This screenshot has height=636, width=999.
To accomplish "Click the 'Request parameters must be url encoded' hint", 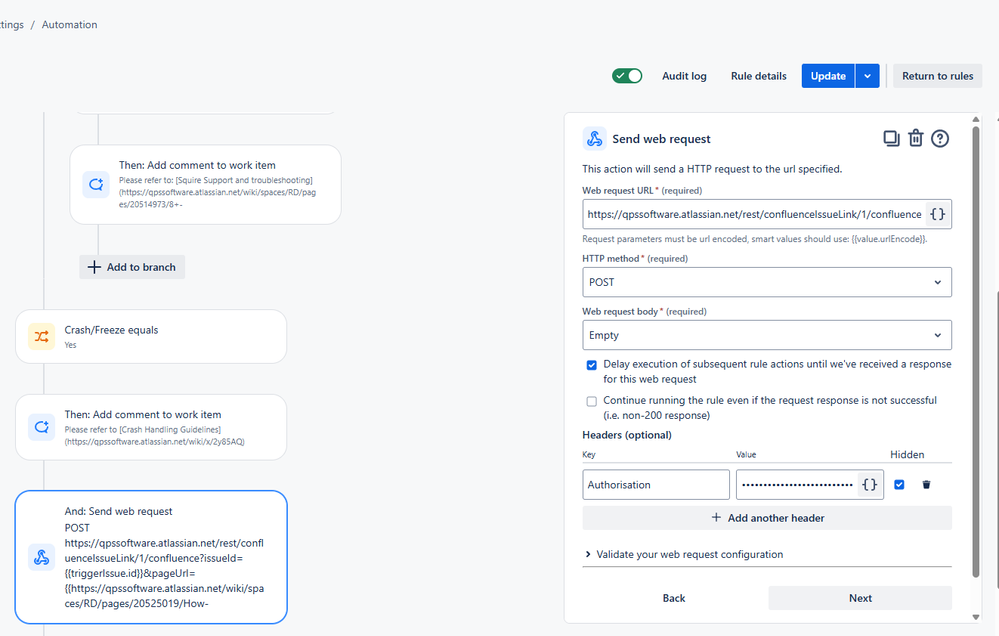I will click(x=755, y=239).
